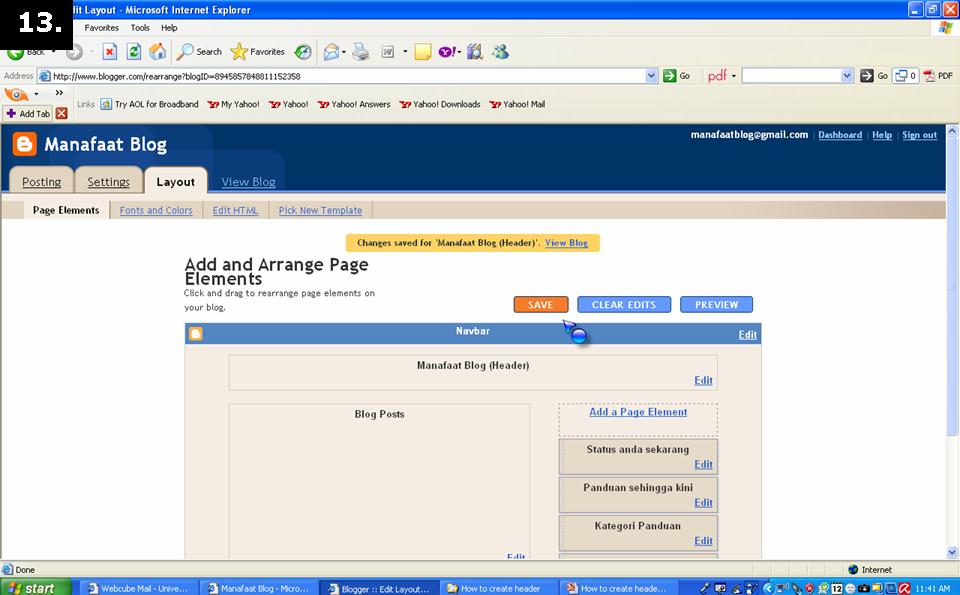
Task: Edit the Status anda sekarang element
Action: [x=703, y=464]
